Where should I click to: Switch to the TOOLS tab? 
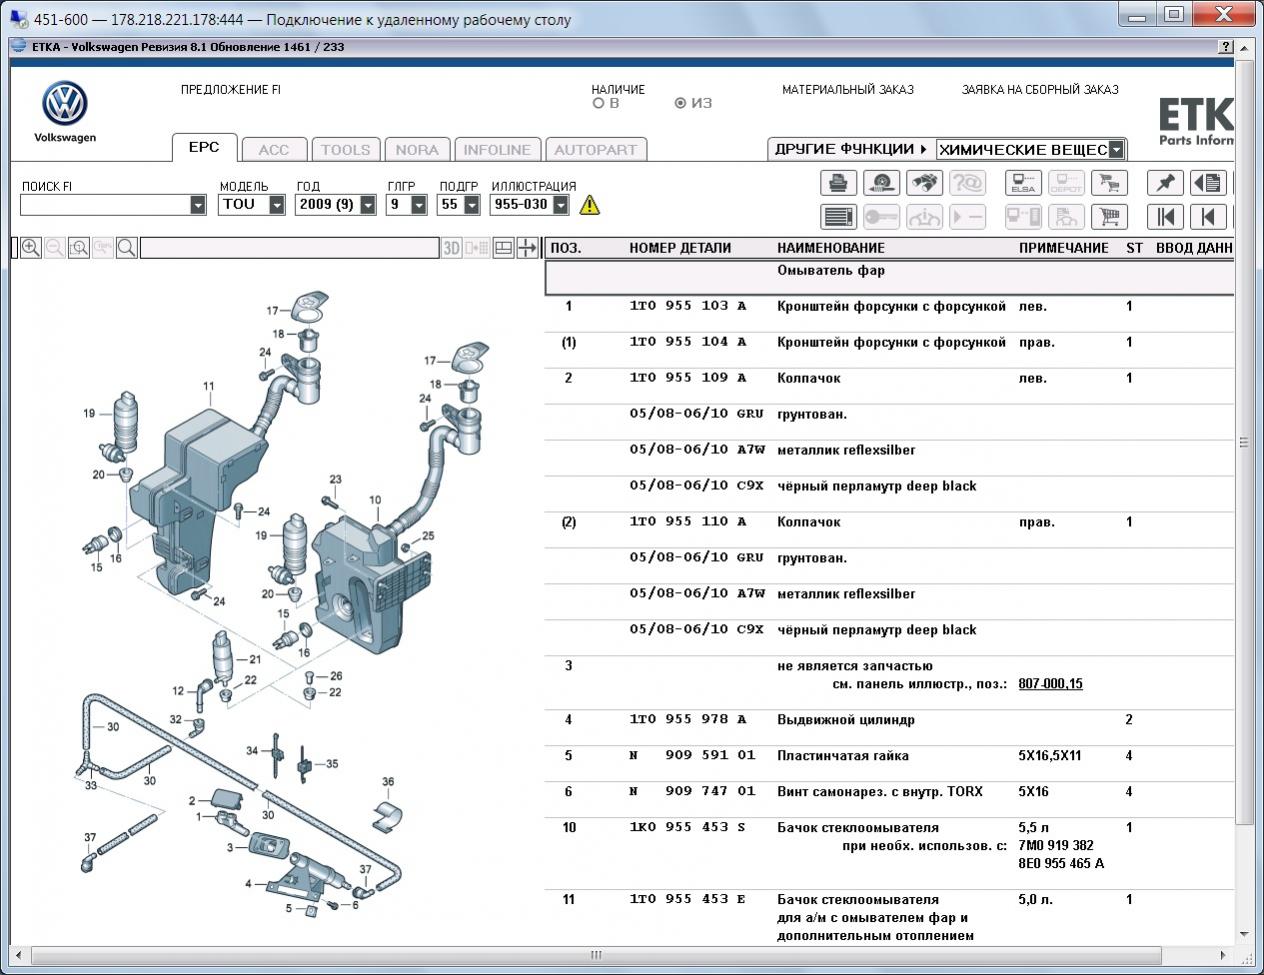[345, 149]
